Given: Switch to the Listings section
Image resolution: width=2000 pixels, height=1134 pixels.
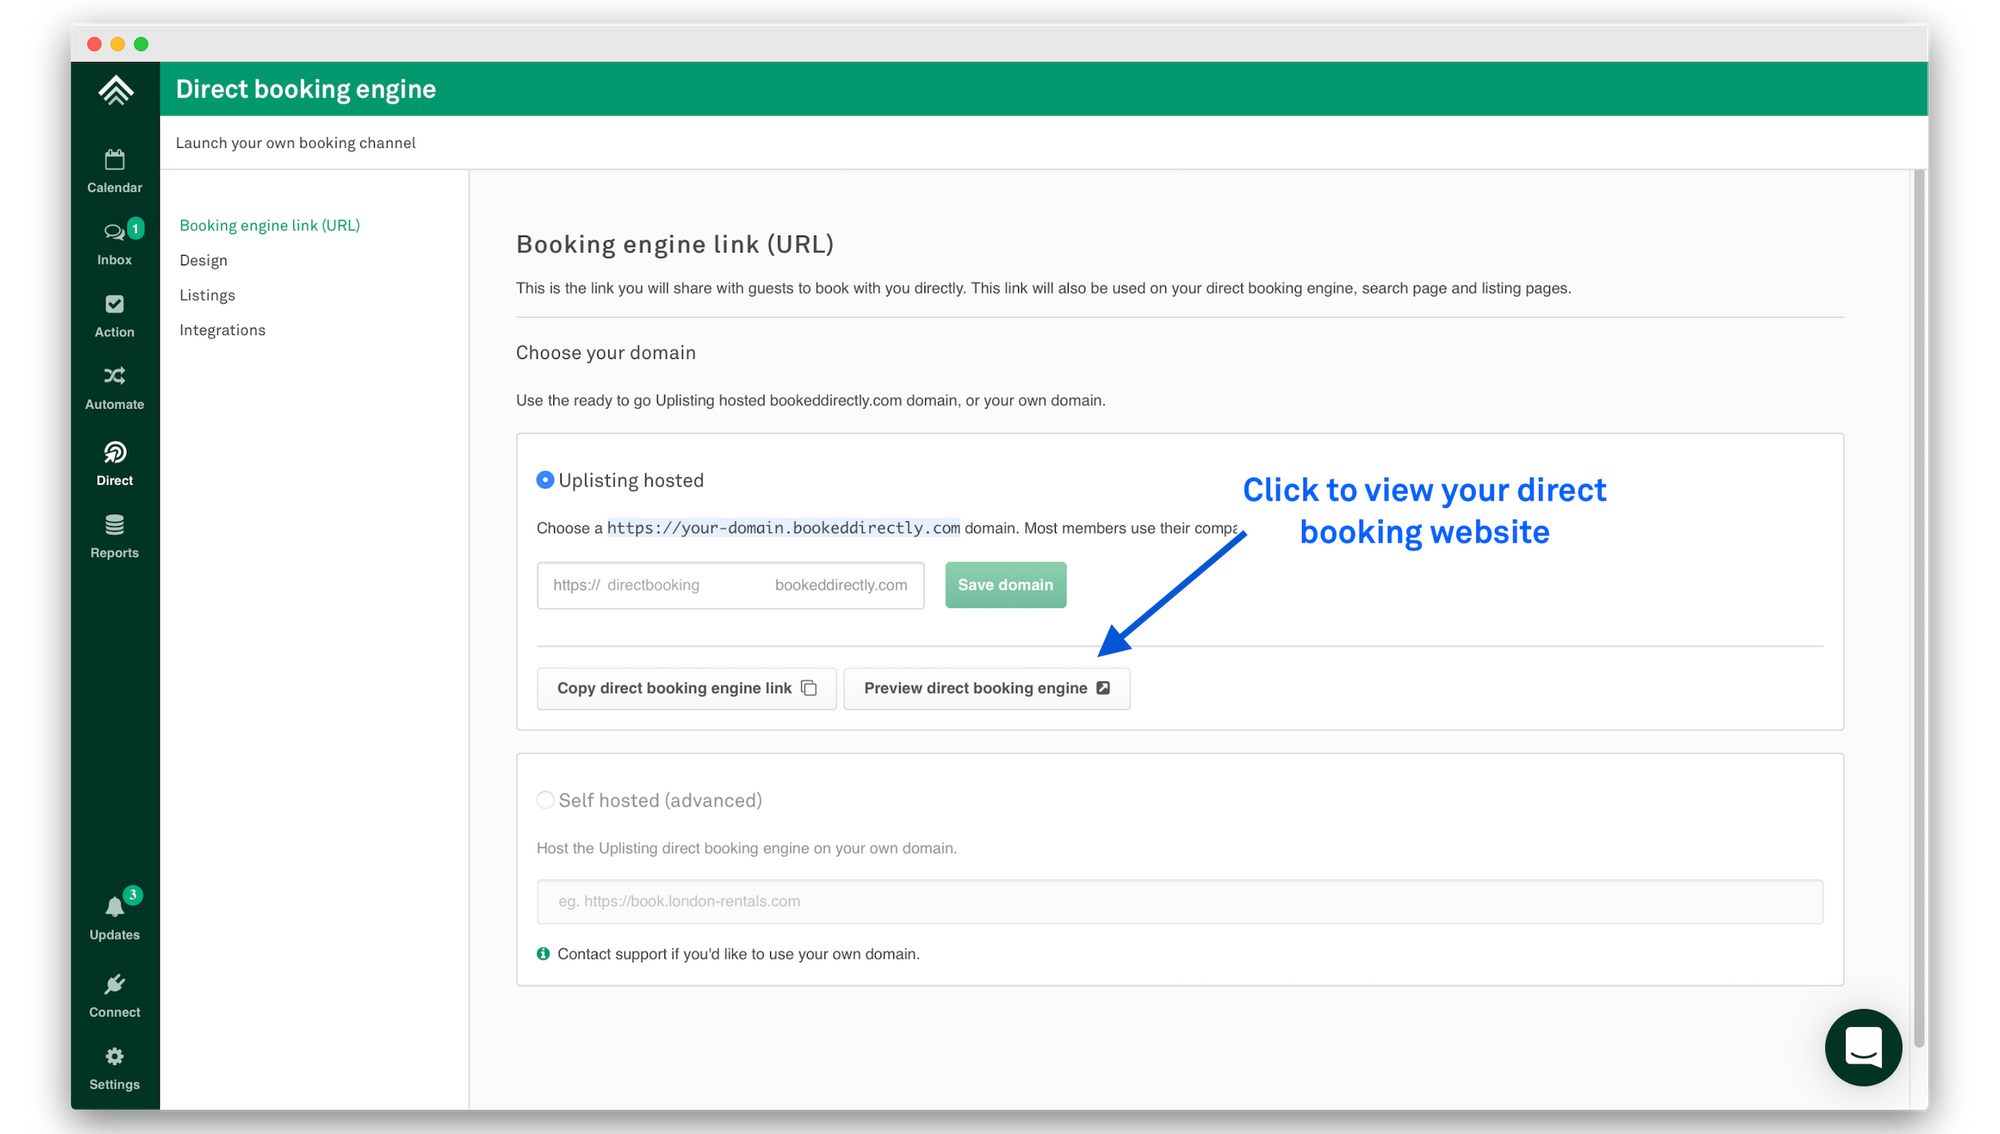Looking at the screenshot, I should point(207,294).
